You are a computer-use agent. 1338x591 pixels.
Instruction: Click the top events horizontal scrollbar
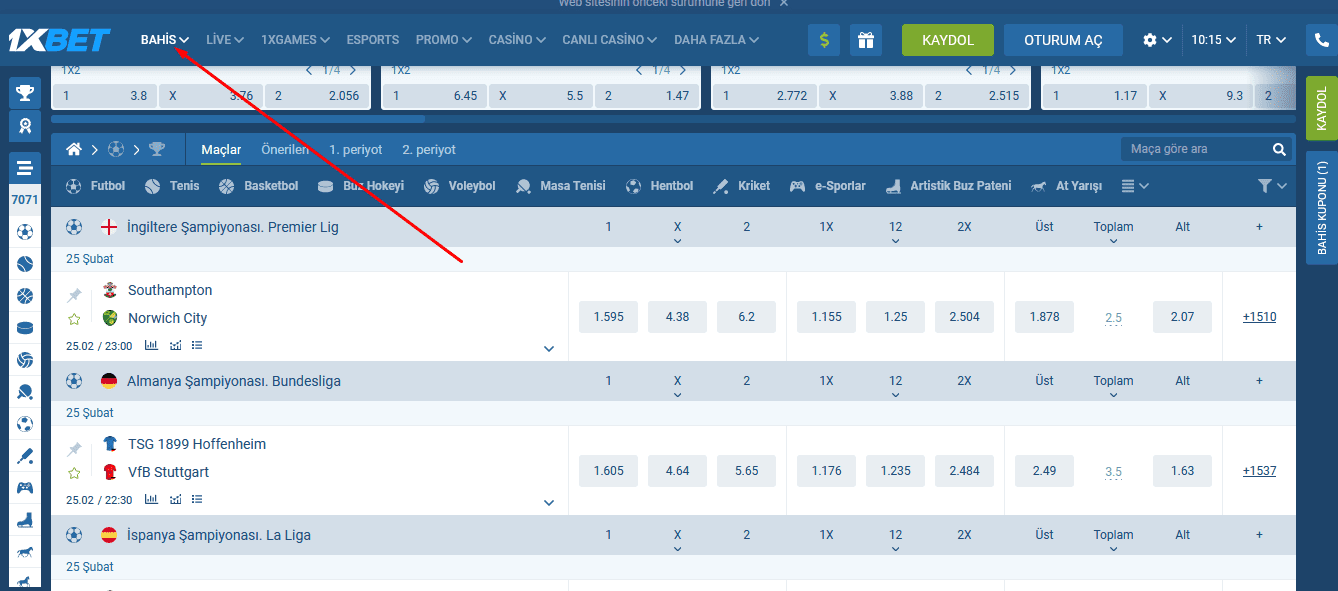click(x=238, y=119)
